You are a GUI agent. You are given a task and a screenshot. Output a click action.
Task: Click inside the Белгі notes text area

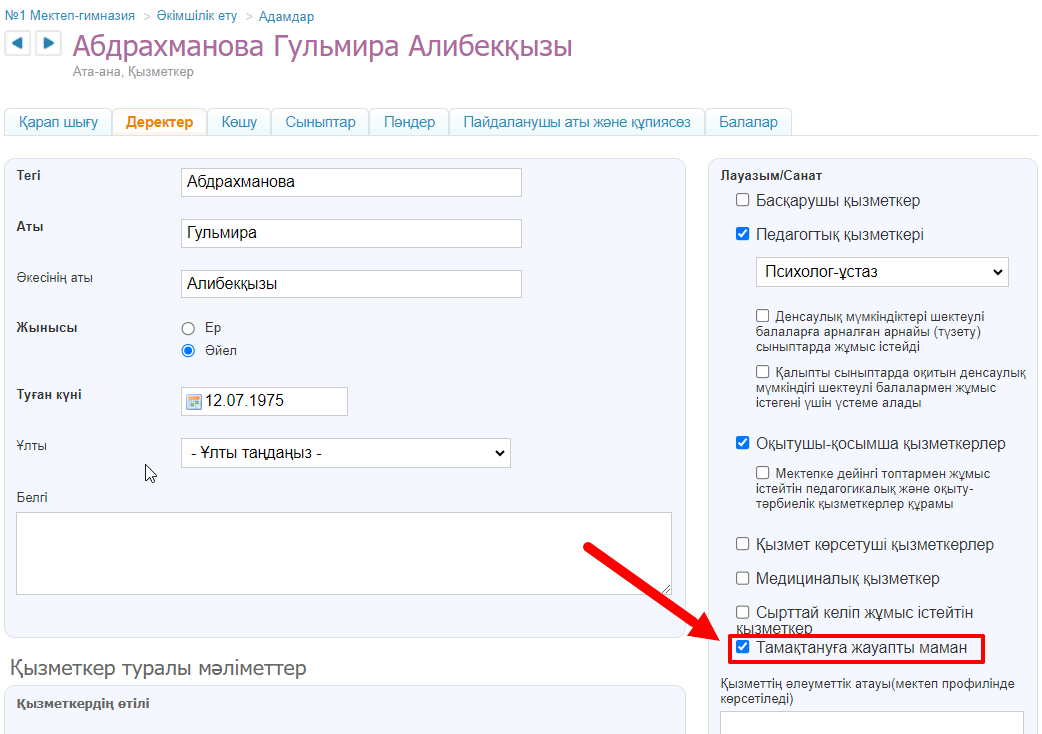pyautogui.click(x=343, y=553)
